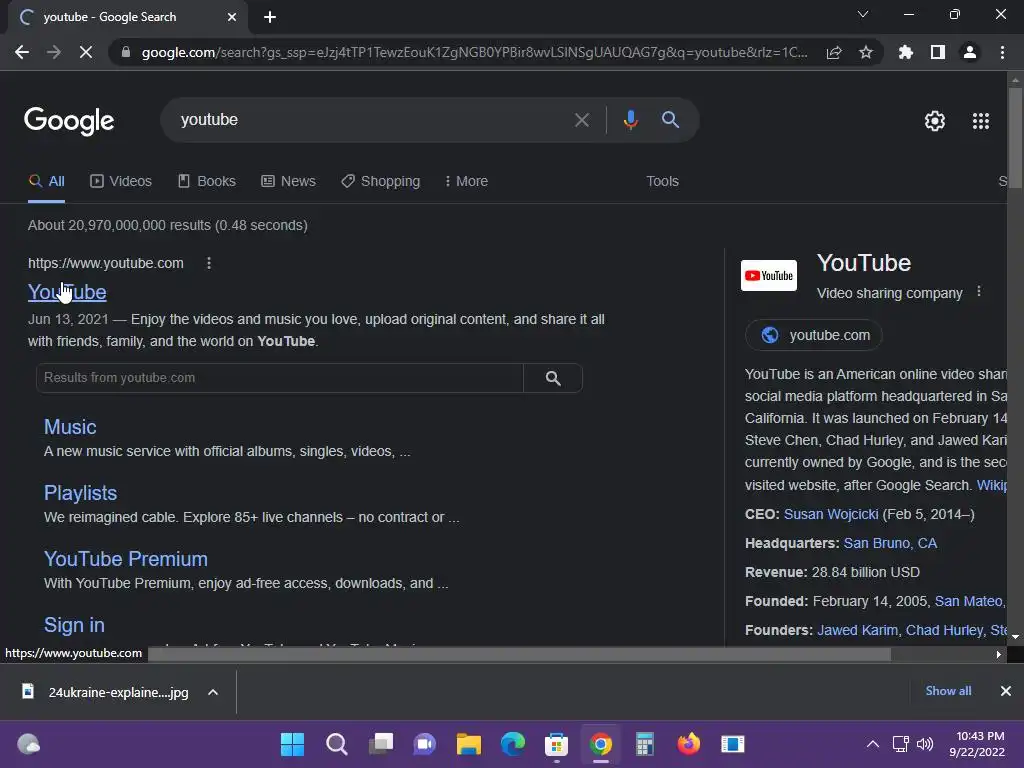Toggle the browser side panel icon

tap(938, 52)
